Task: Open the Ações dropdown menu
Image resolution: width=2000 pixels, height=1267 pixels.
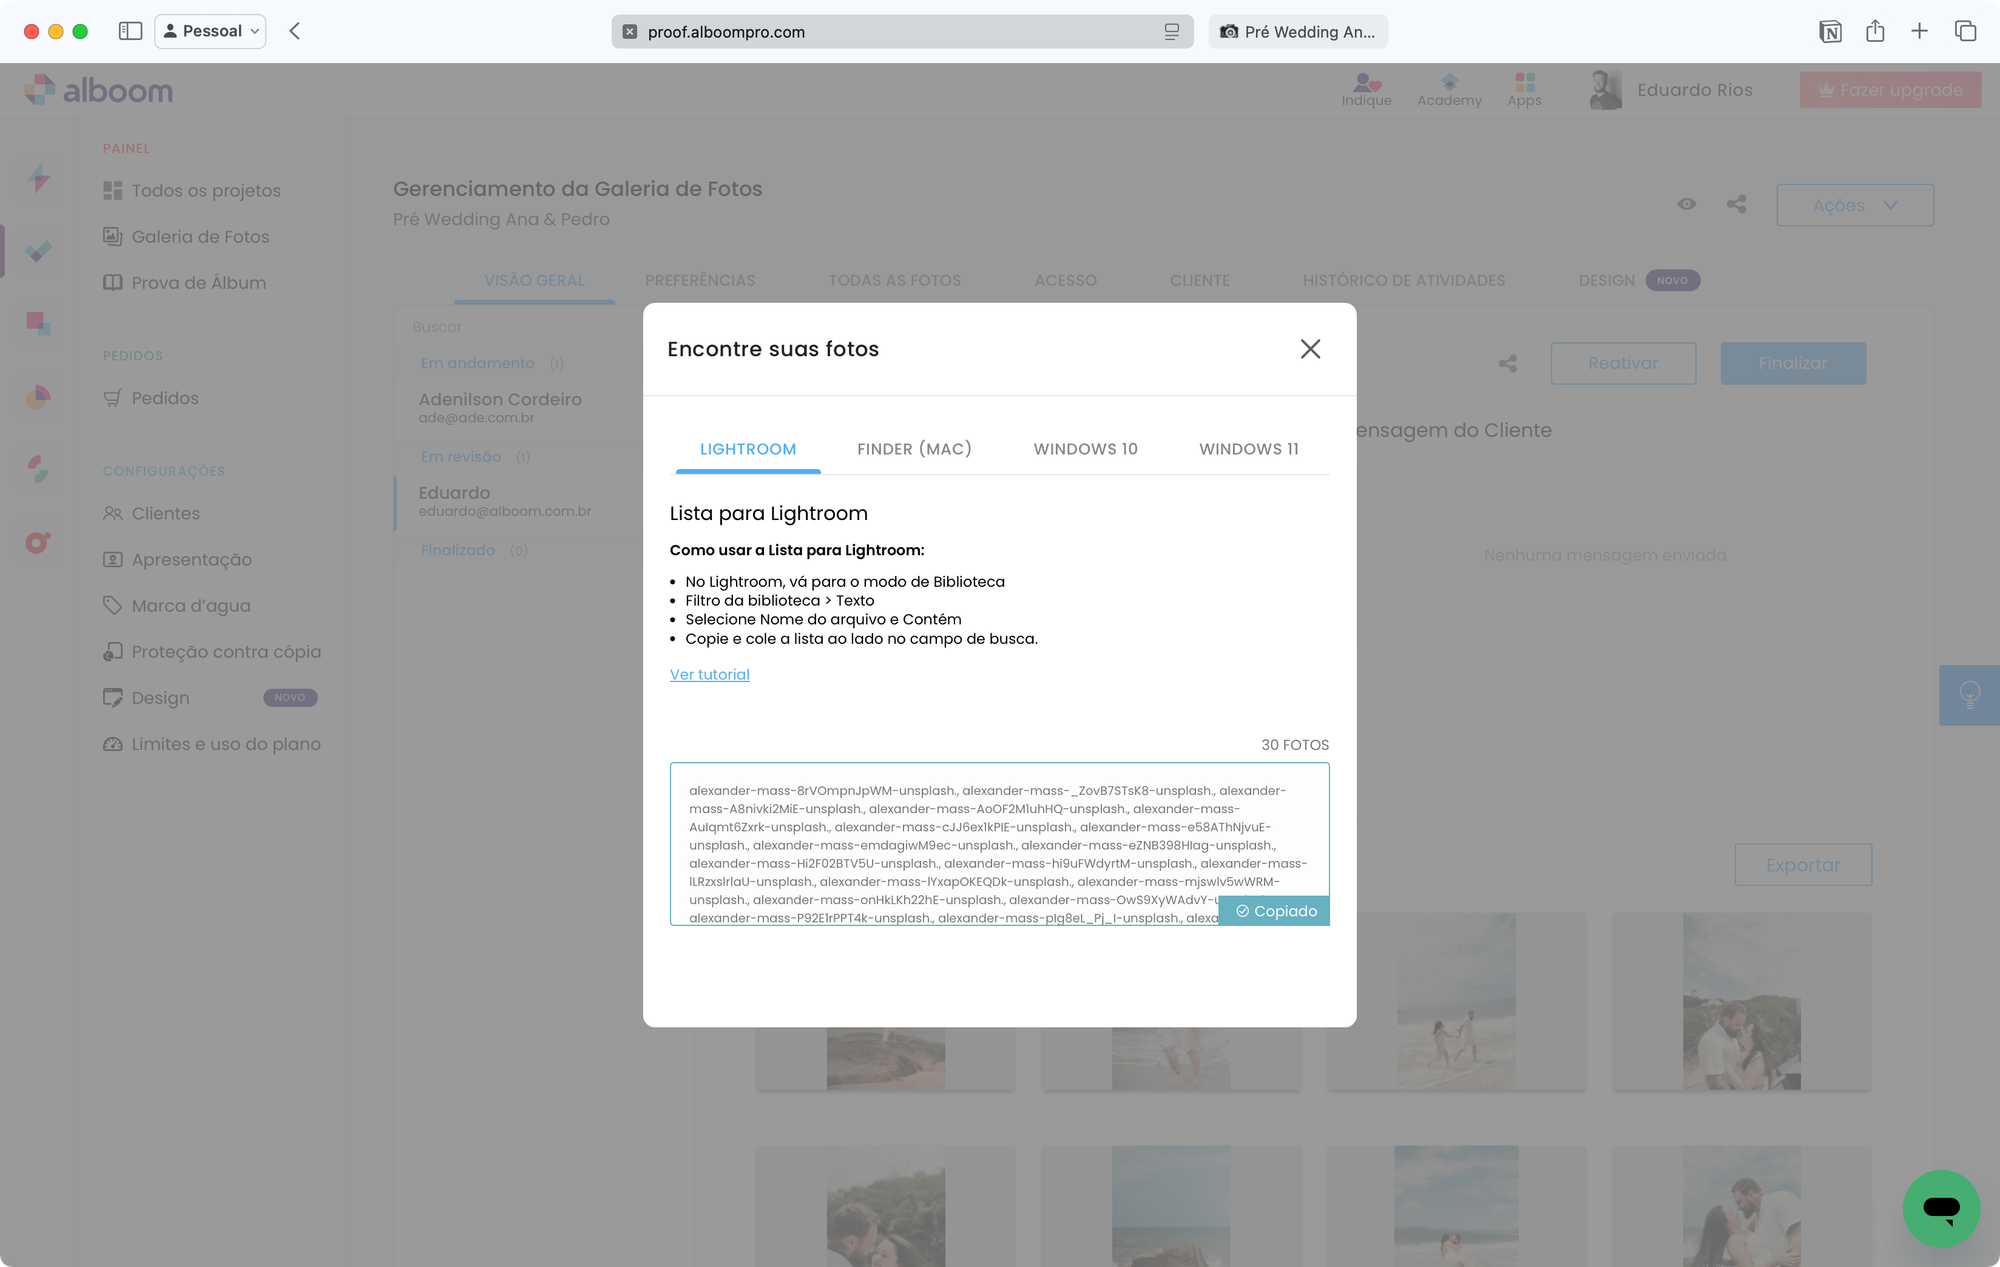Action: [x=1854, y=204]
